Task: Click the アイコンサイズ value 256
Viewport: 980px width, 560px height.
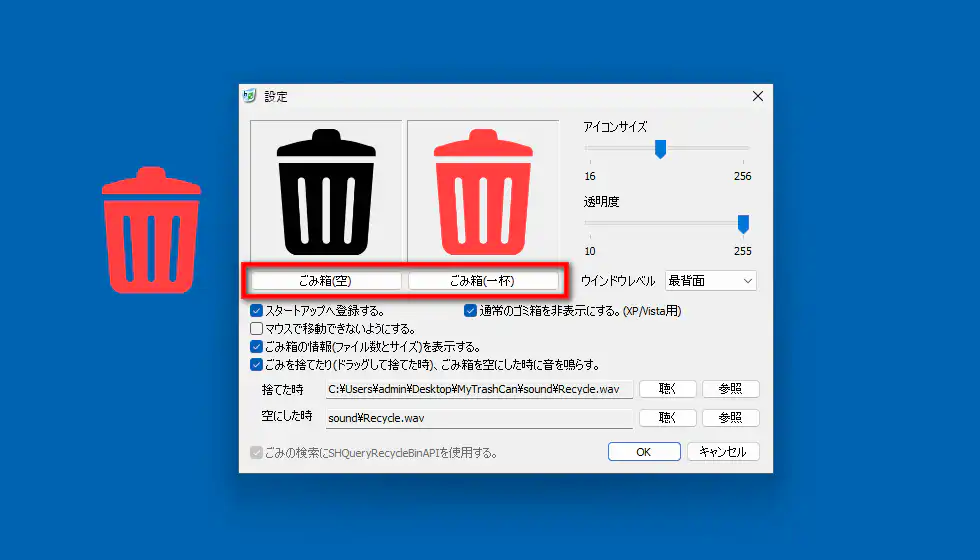Action: point(742,176)
